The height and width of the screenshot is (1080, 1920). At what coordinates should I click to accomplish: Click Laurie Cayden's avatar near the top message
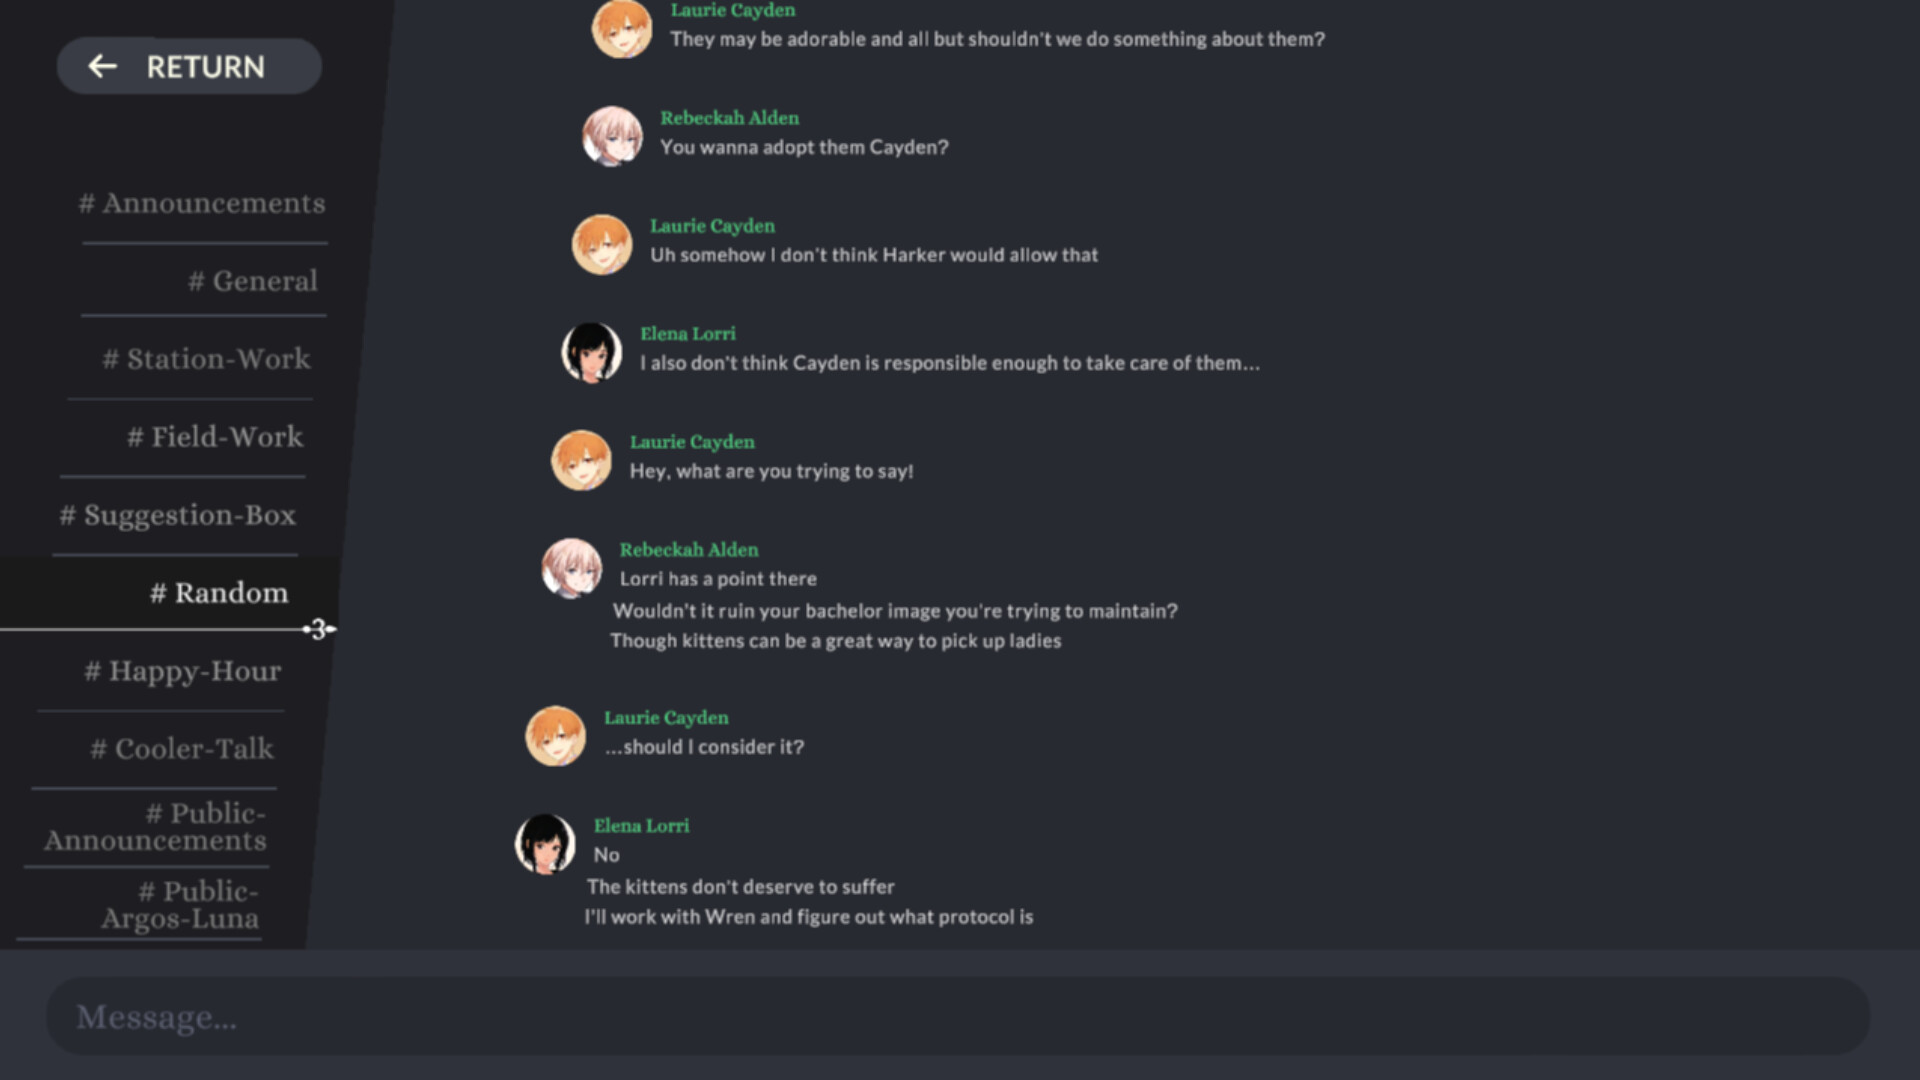pyautogui.click(x=623, y=30)
